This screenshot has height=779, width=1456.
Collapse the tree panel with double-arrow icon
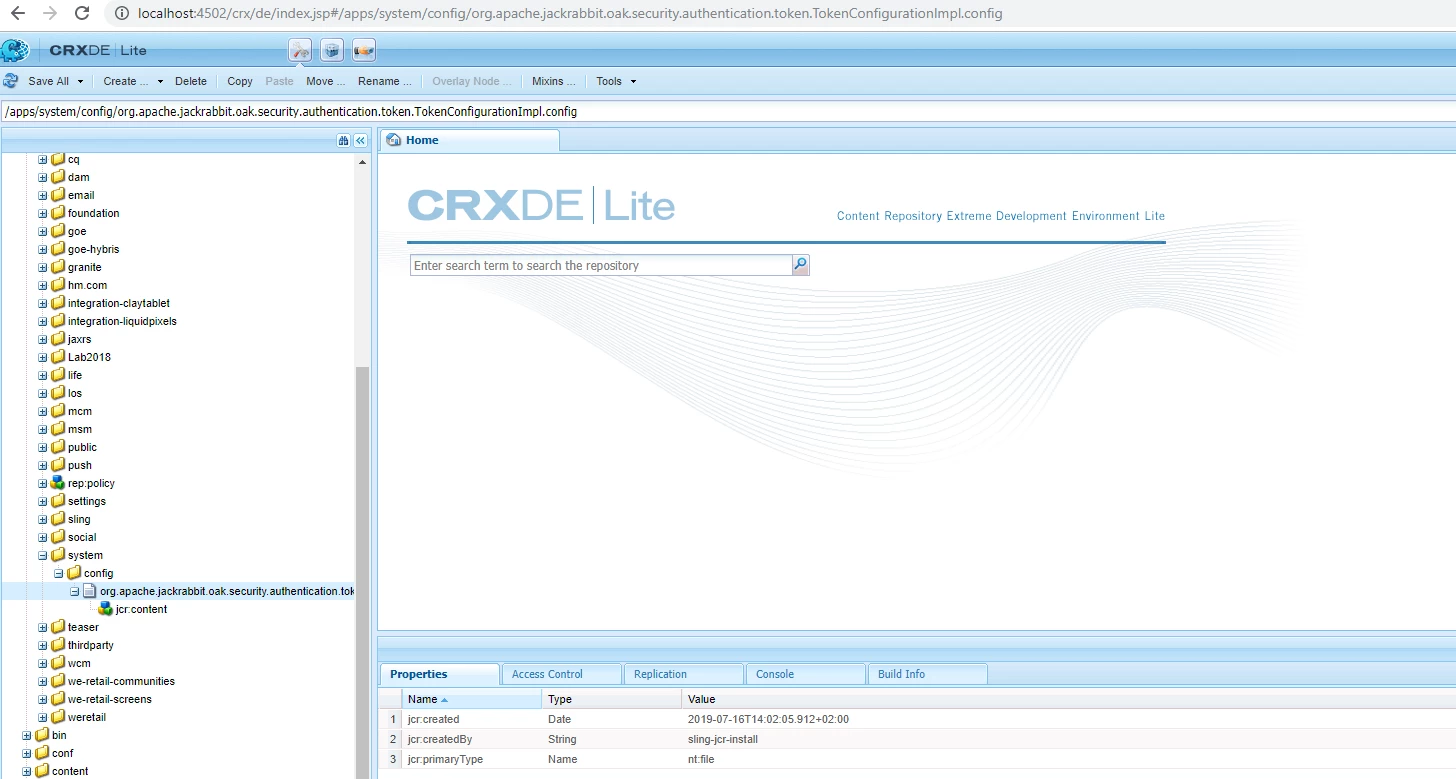click(x=360, y=141)
